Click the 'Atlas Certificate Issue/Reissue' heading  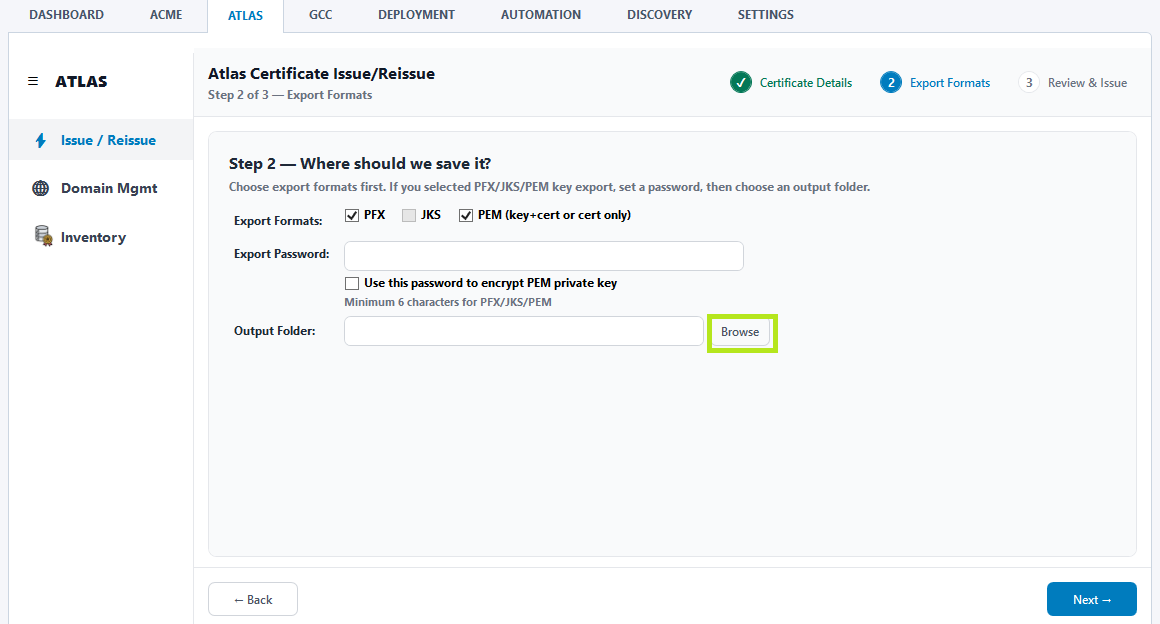[x=321, y=73]
